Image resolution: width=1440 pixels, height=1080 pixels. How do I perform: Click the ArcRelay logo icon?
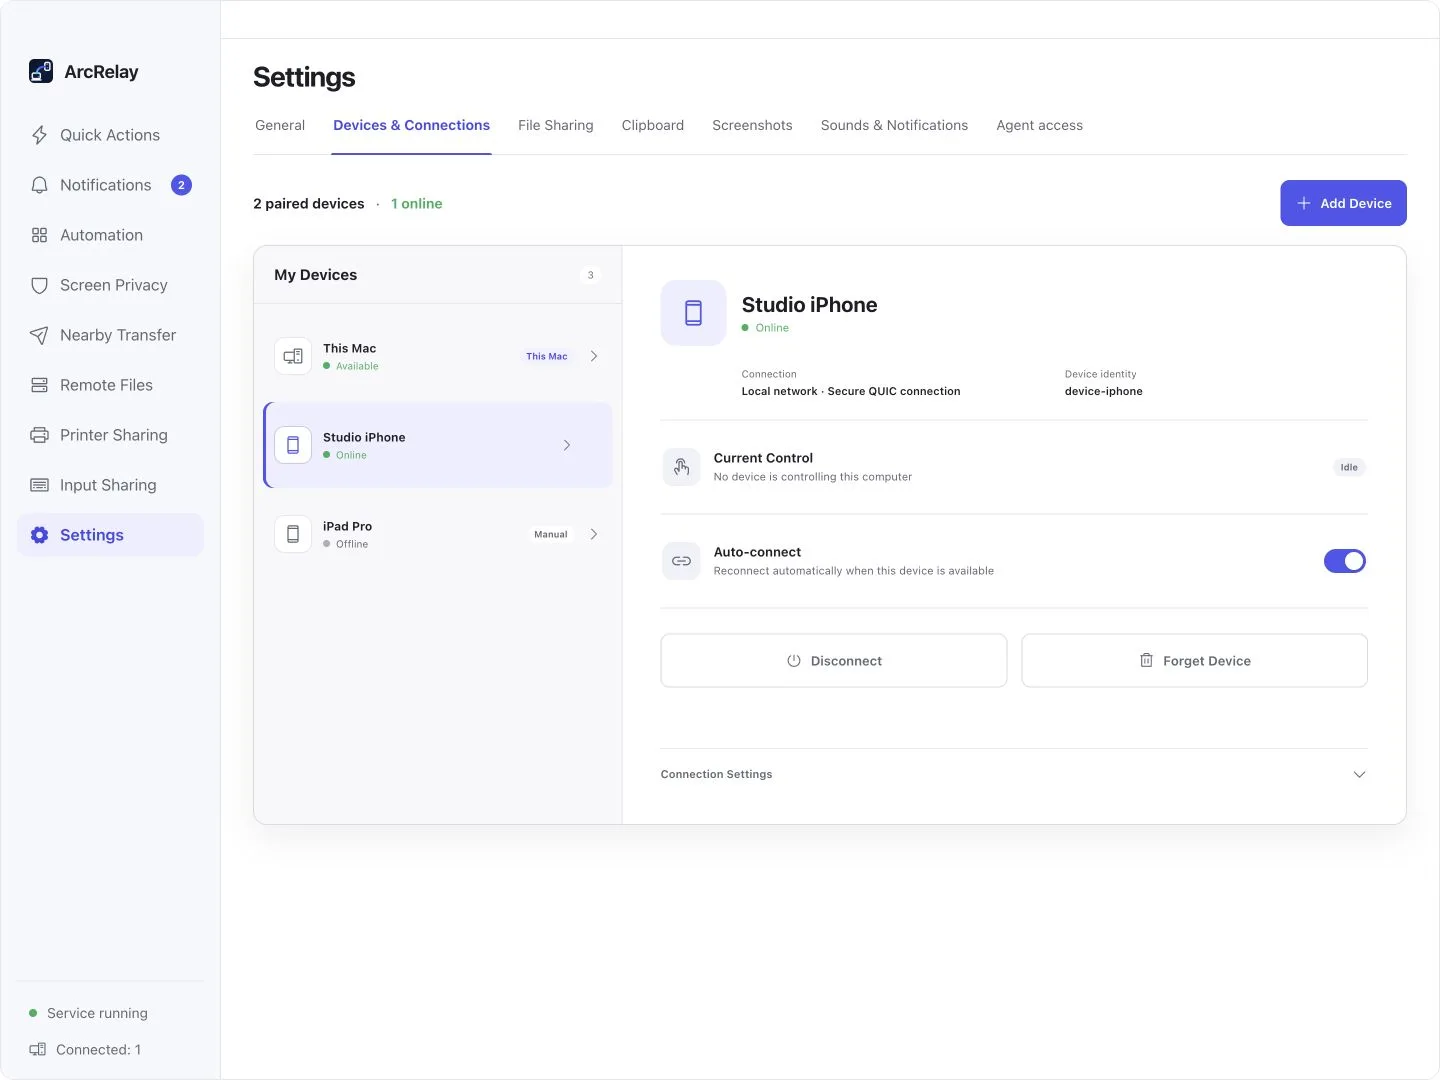coord(41,71)
